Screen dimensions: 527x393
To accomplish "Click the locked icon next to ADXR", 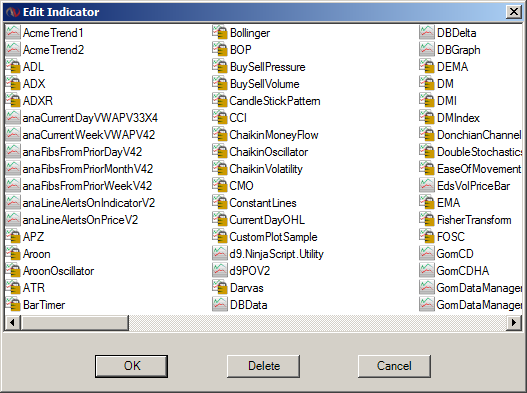I will [13, 101].
